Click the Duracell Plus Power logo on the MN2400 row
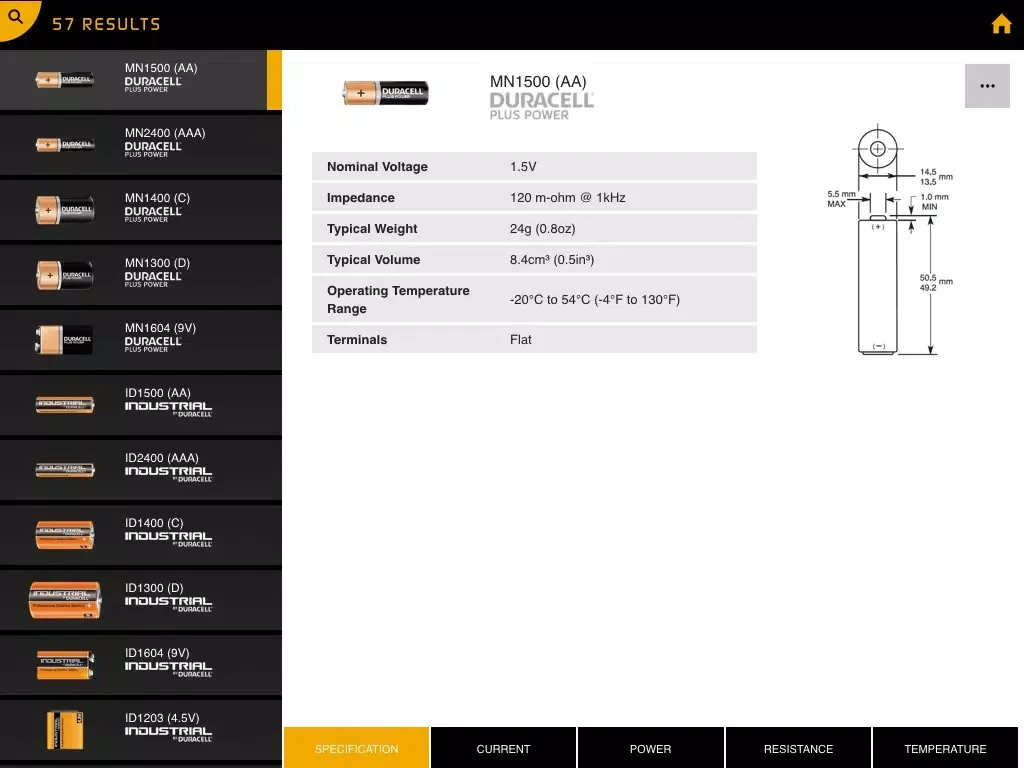The width and height of the screenshot is (1024, 768). click(x=153, y=150)
